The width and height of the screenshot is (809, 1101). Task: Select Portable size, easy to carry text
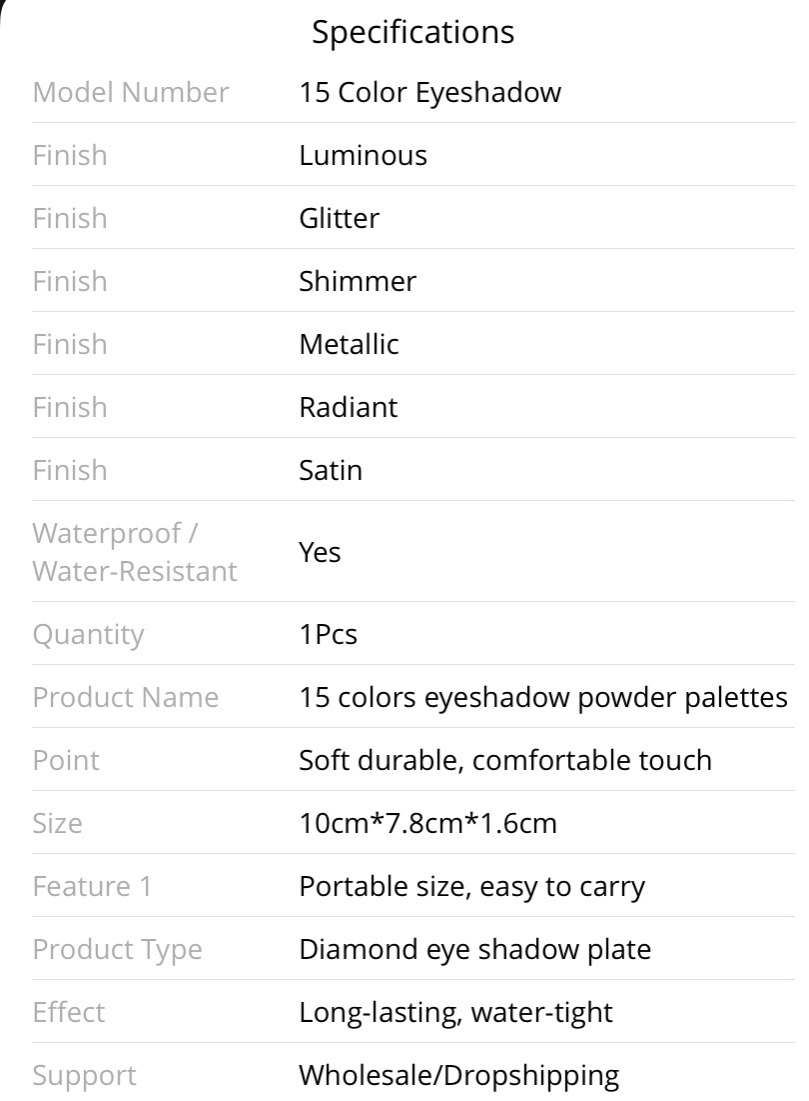(471, 887)
